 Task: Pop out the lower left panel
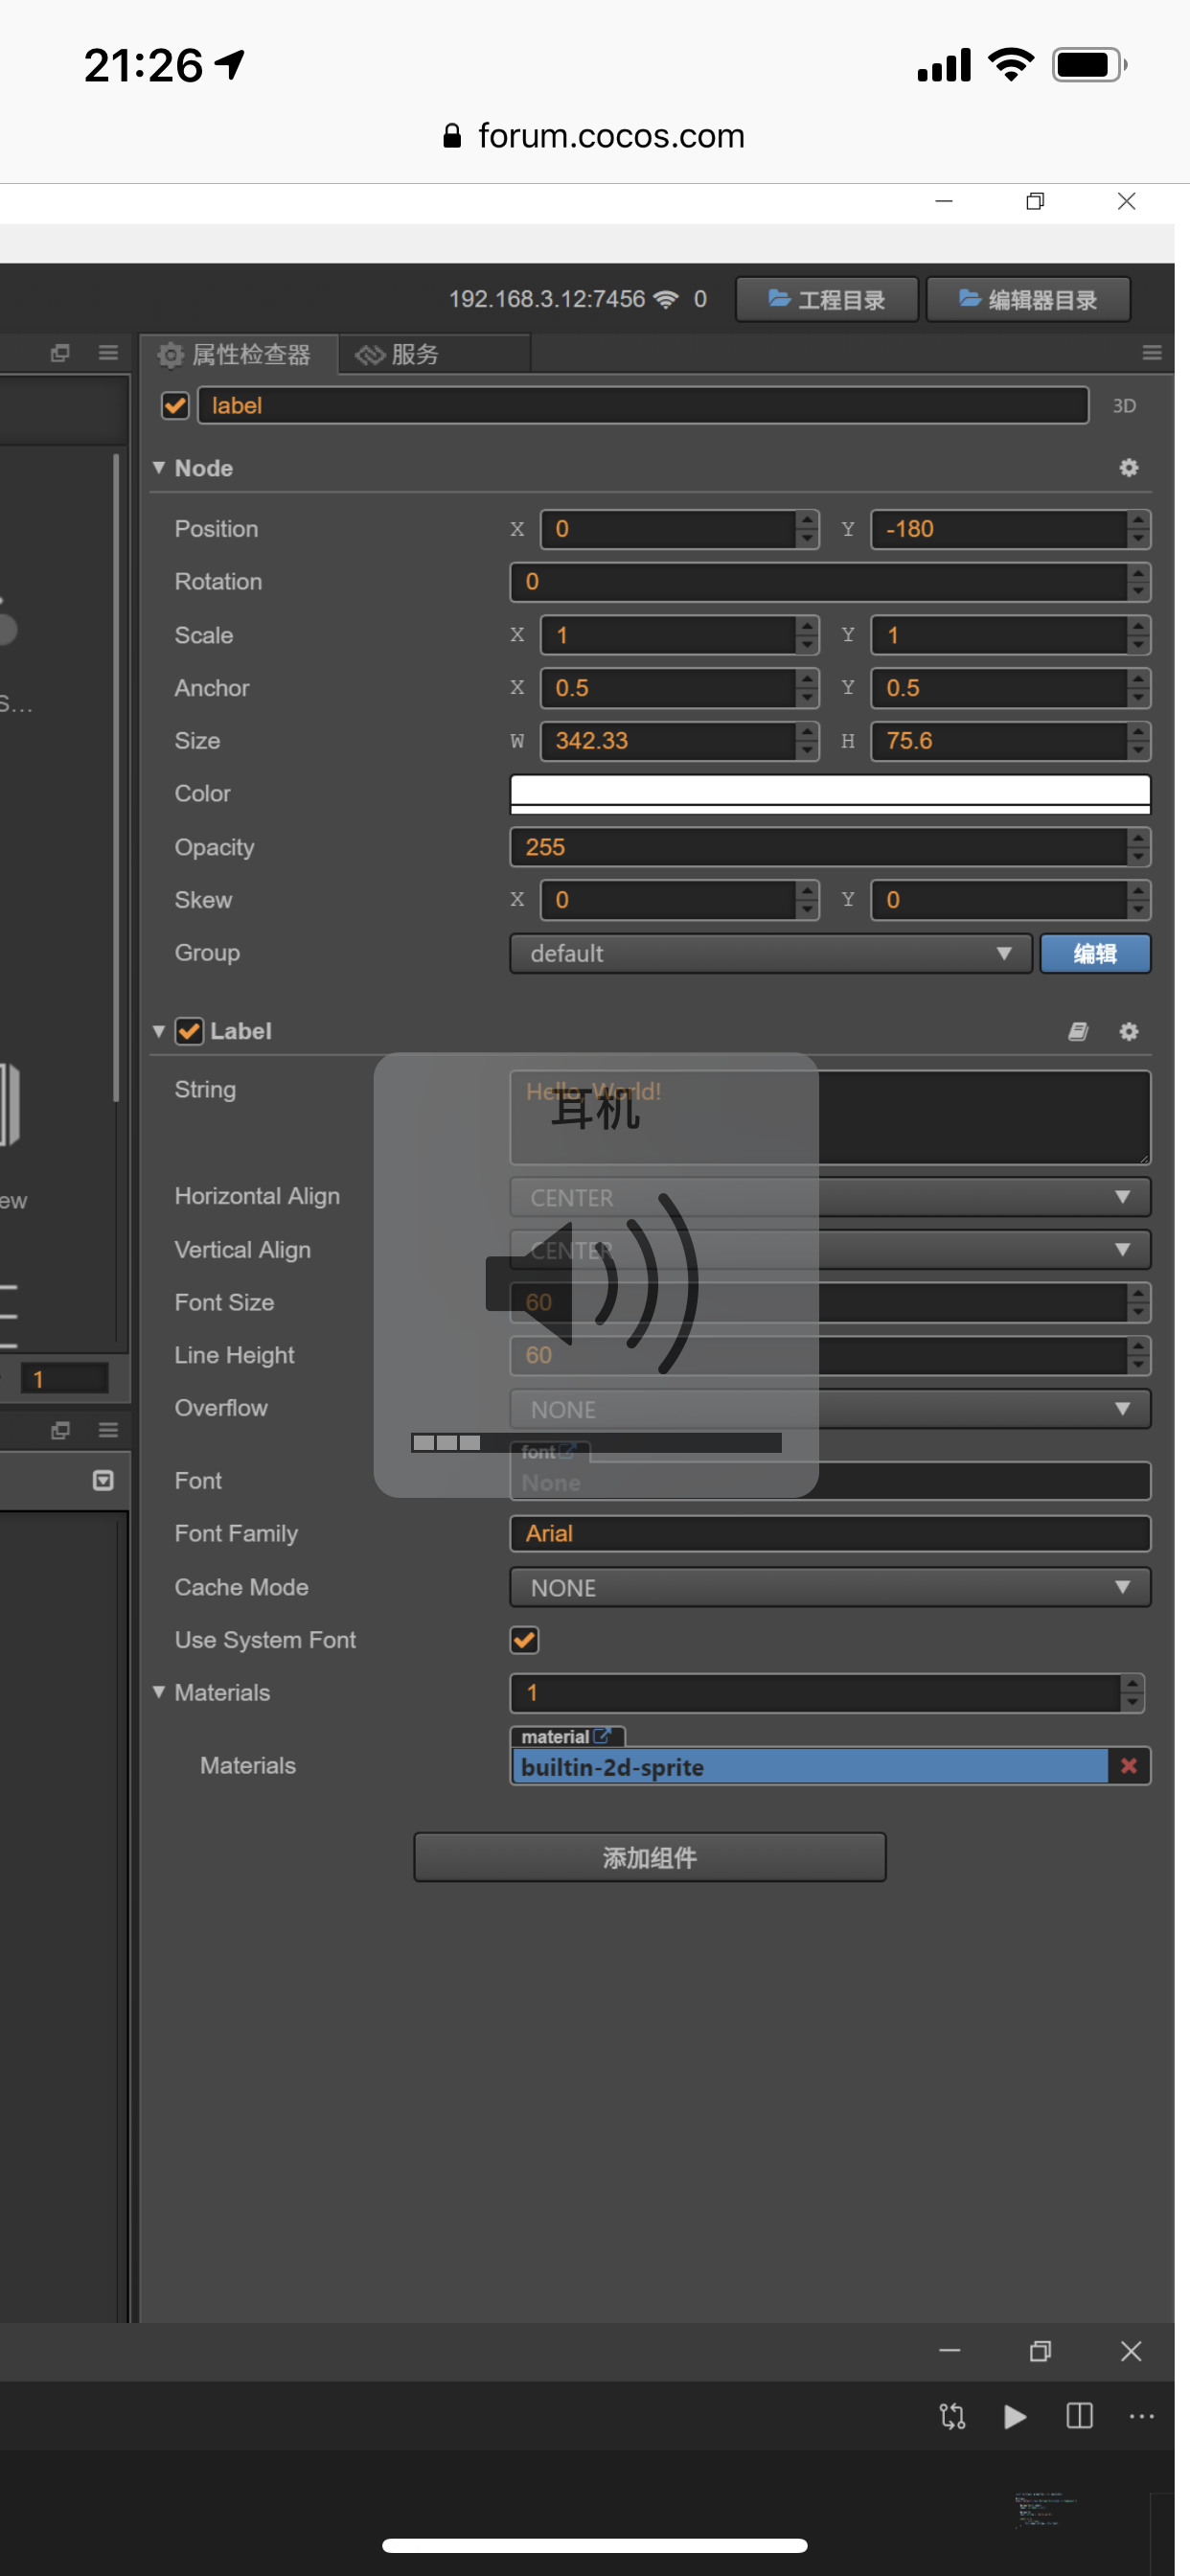click(60, 1430)
